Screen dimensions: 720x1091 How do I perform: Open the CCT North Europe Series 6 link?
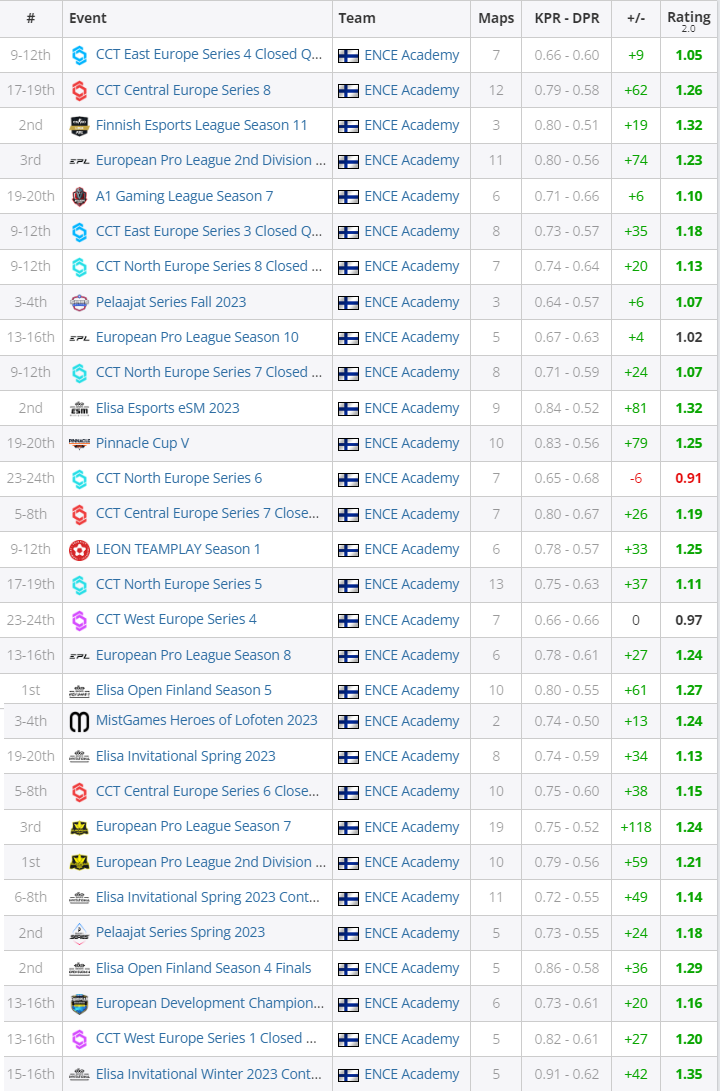click(x=179, y=478)
